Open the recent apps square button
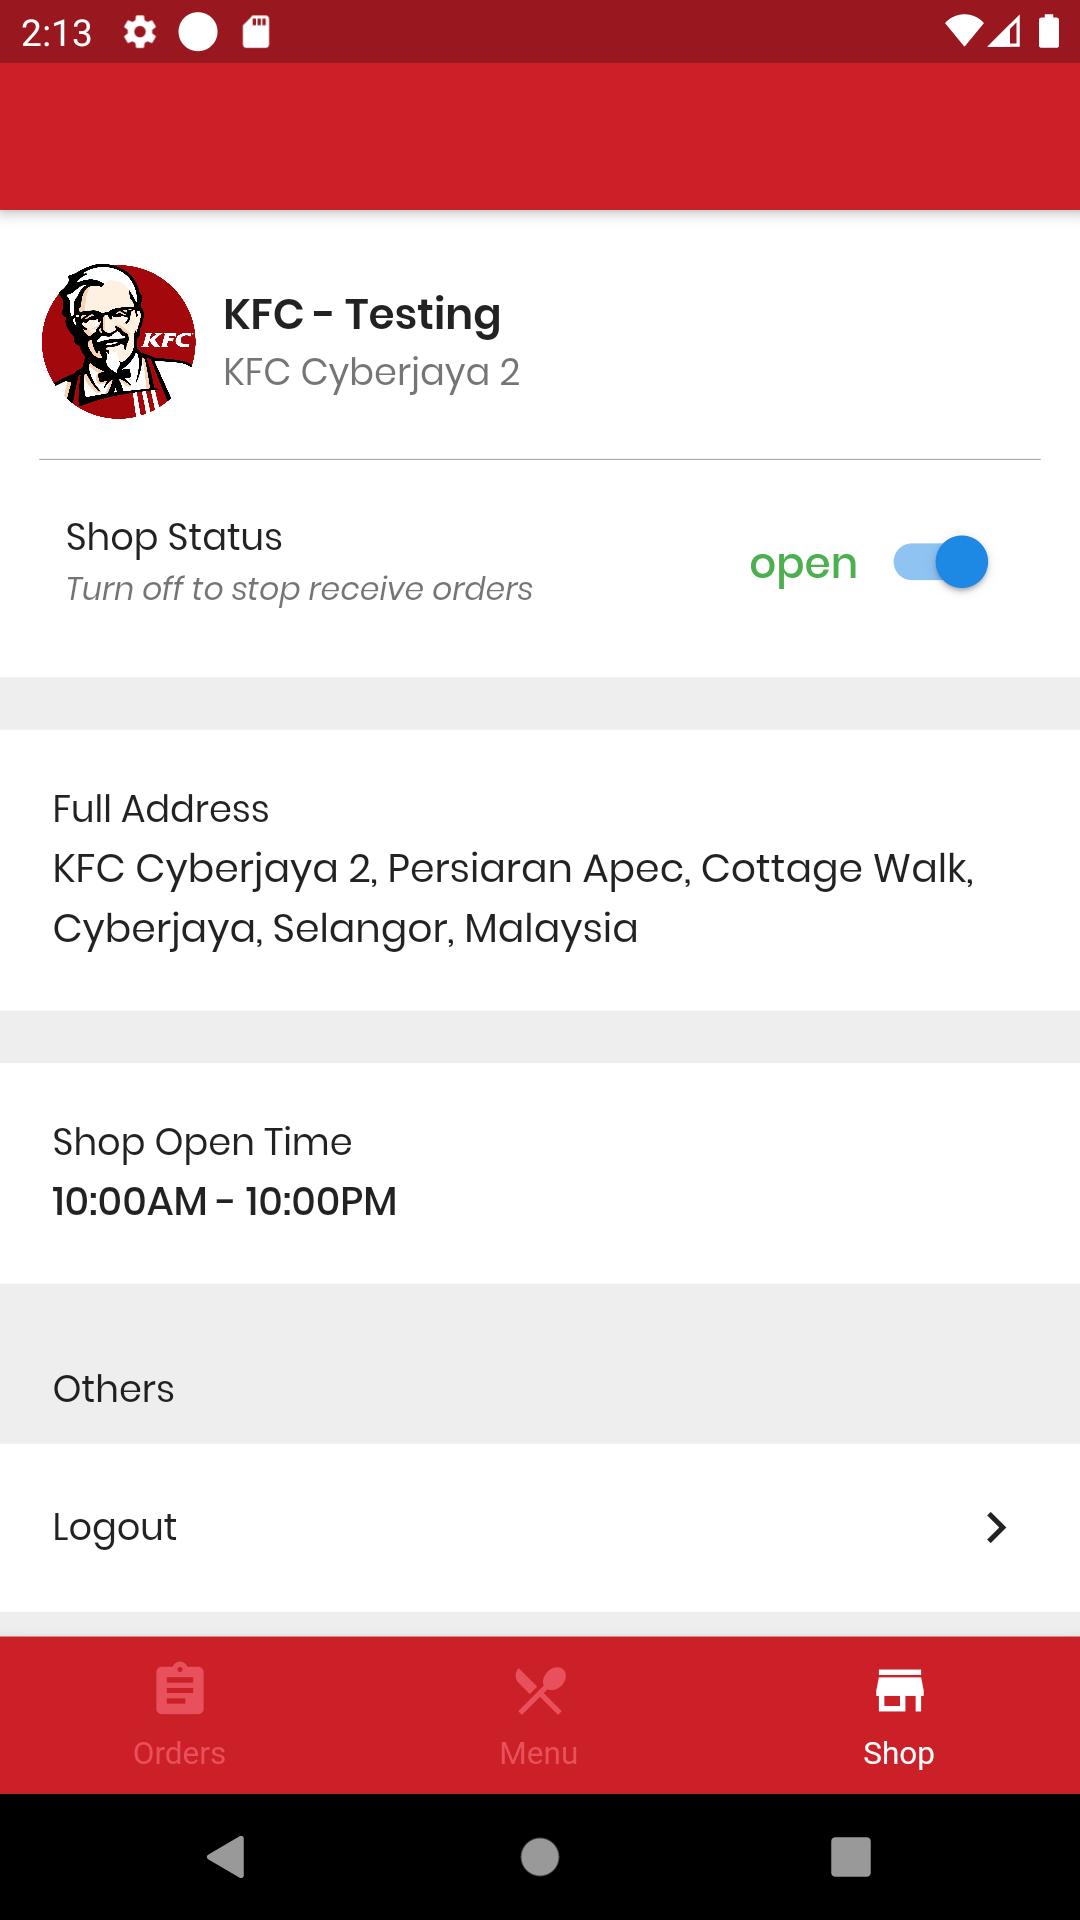 click(850, 1857)
